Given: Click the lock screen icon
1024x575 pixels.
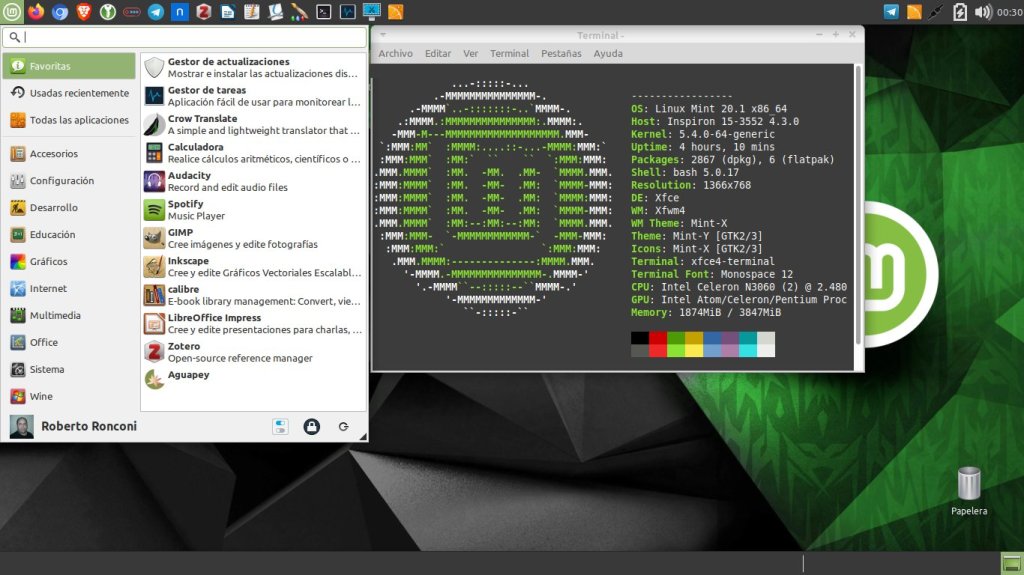Looking at the screenshot, I should [312, 427].
